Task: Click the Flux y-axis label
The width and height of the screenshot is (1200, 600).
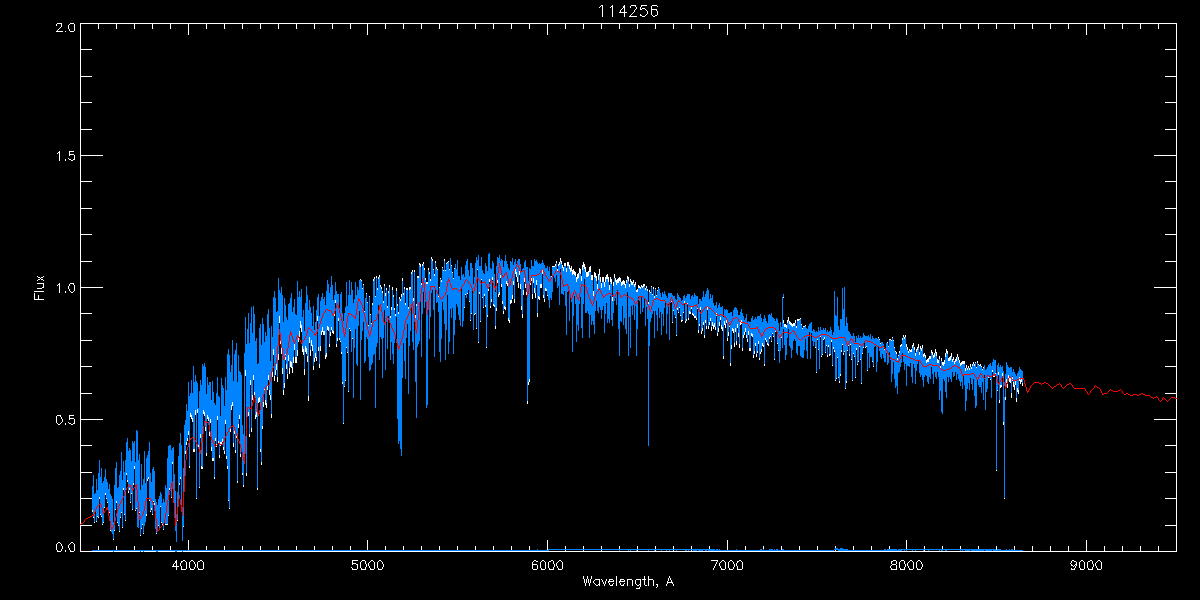Action: point(40,287)
